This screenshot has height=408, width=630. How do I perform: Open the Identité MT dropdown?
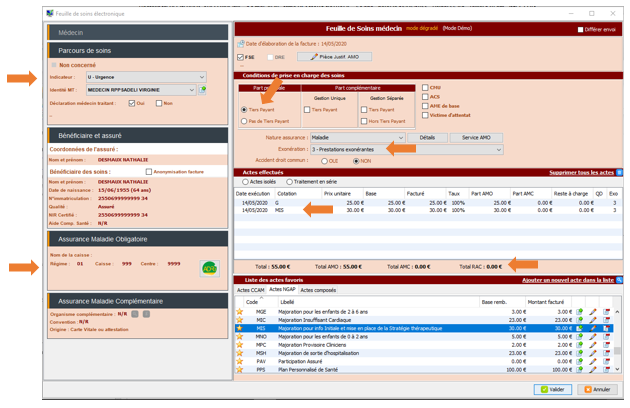coord(141,90)
